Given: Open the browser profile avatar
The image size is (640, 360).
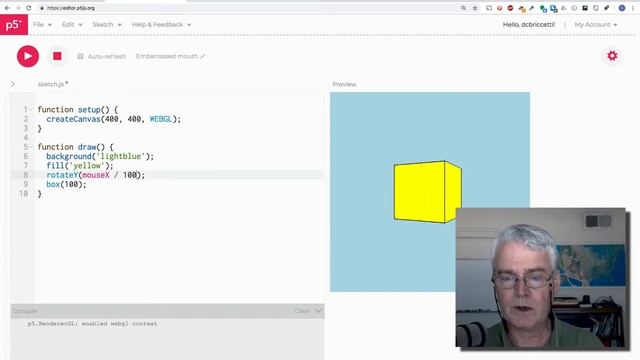Looking at the screenshot, I should click(622, 8).
